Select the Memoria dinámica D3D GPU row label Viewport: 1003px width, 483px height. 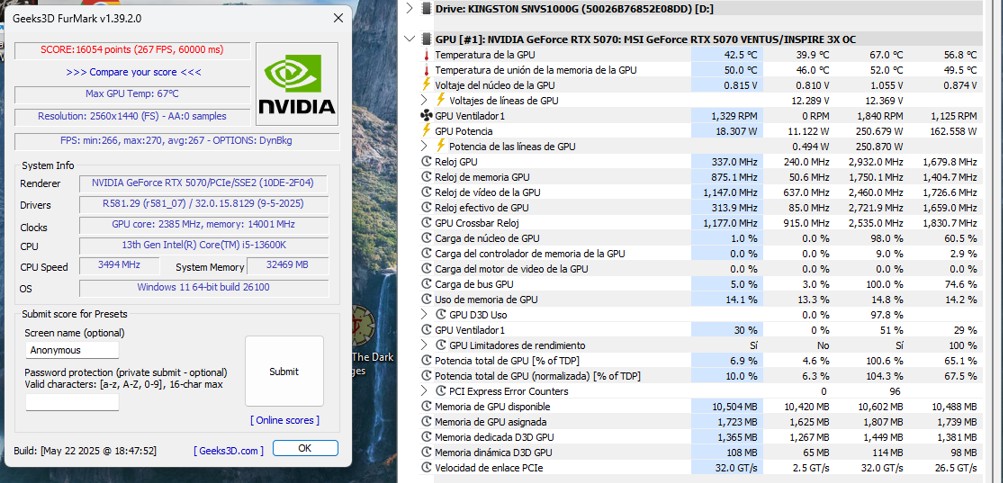[x=494, y=453]
